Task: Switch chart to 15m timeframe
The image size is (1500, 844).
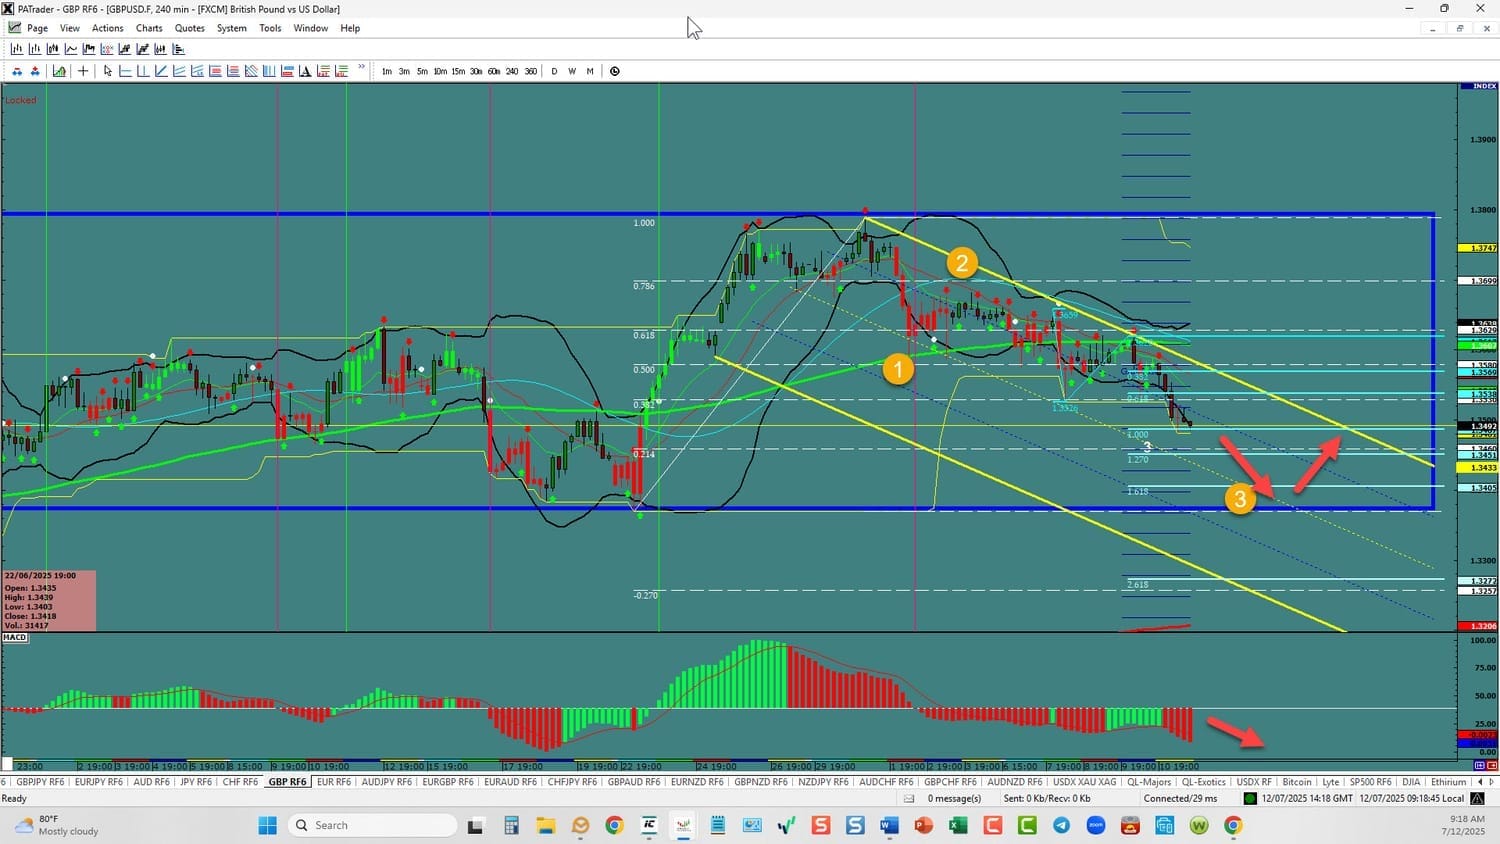Action: (458, 71)
